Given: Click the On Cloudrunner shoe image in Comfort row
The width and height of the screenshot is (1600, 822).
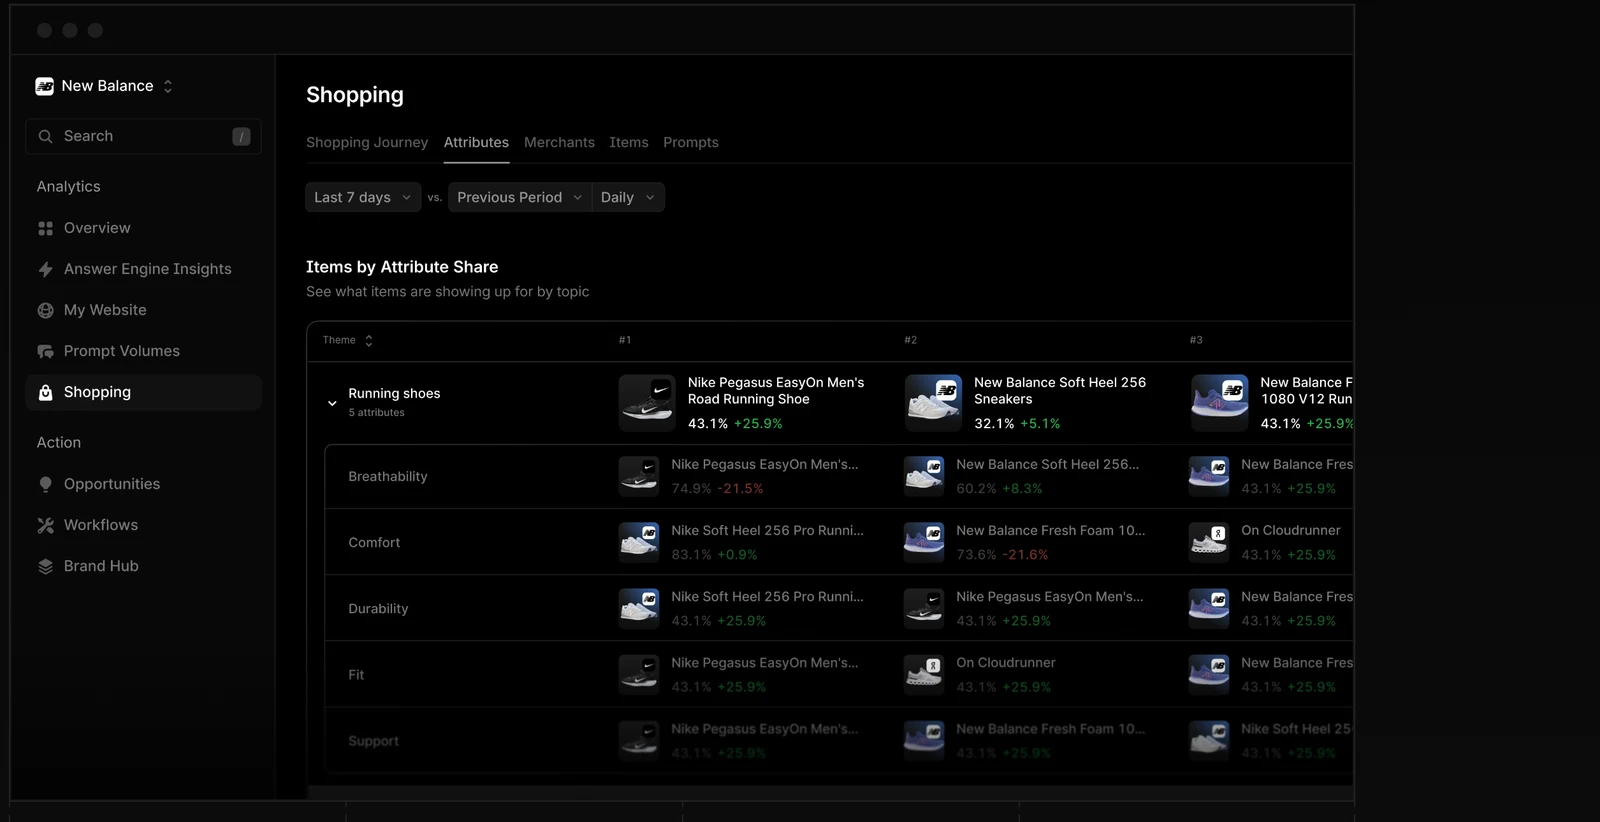Looking at the screenshot, I should tap(1209, 542).
